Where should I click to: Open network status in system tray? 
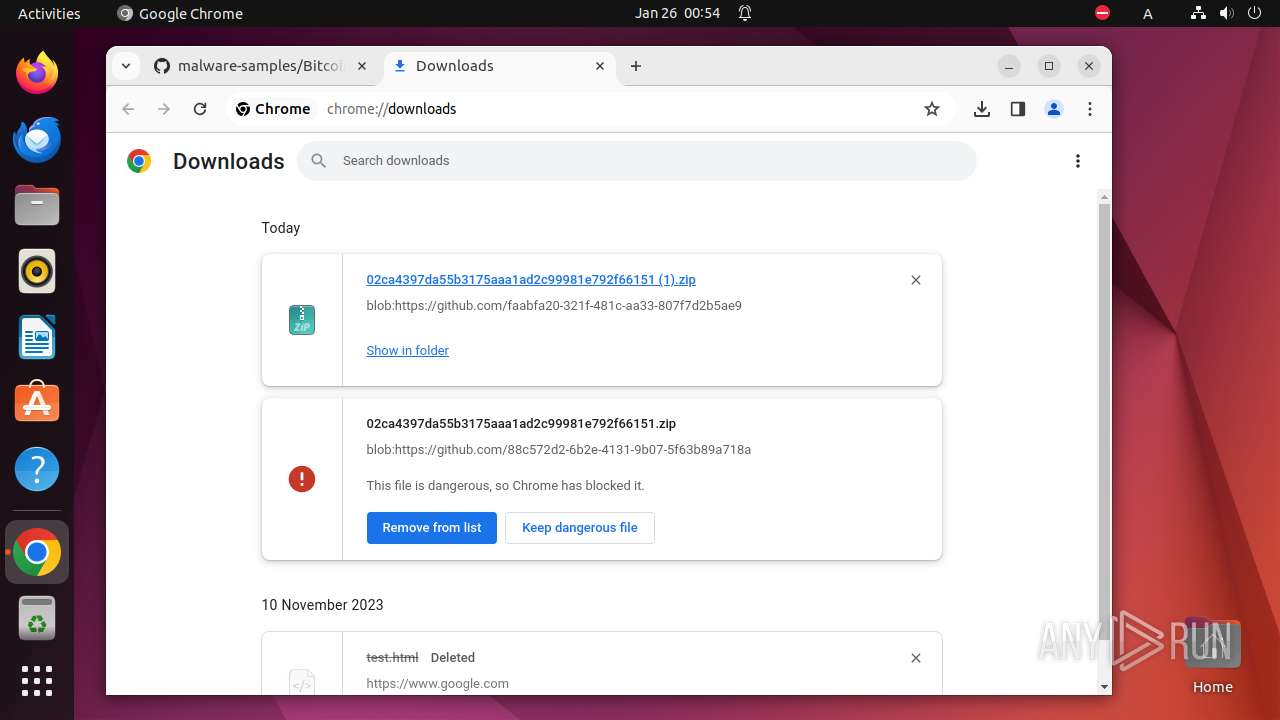click(1199, 13)
